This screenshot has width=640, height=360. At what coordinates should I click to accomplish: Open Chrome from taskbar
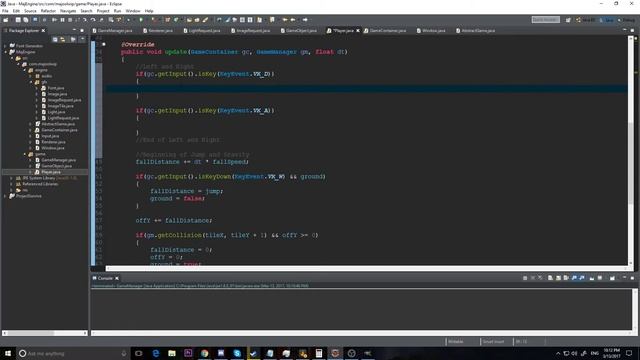tap(204, 353)
